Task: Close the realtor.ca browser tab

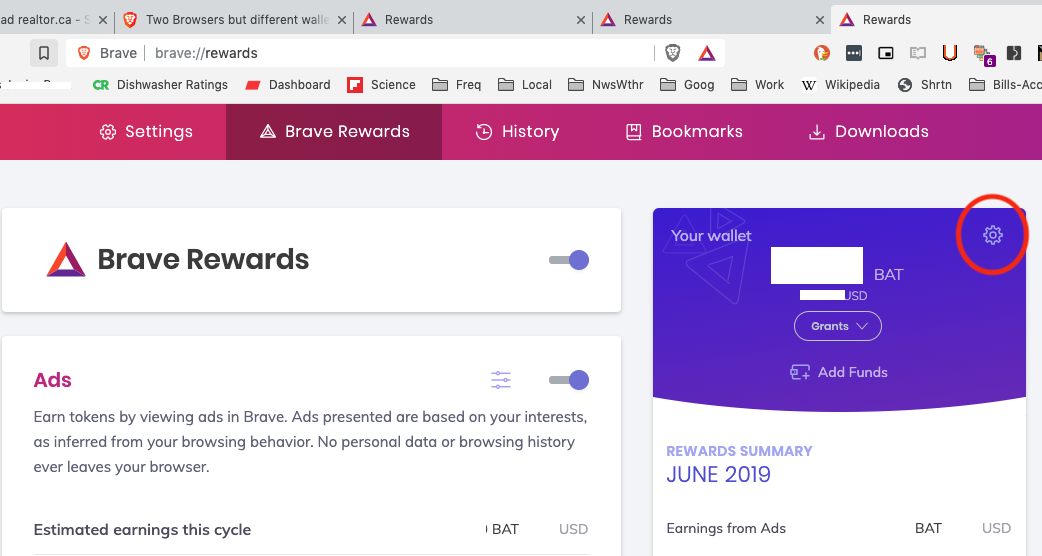Action: 103,20
